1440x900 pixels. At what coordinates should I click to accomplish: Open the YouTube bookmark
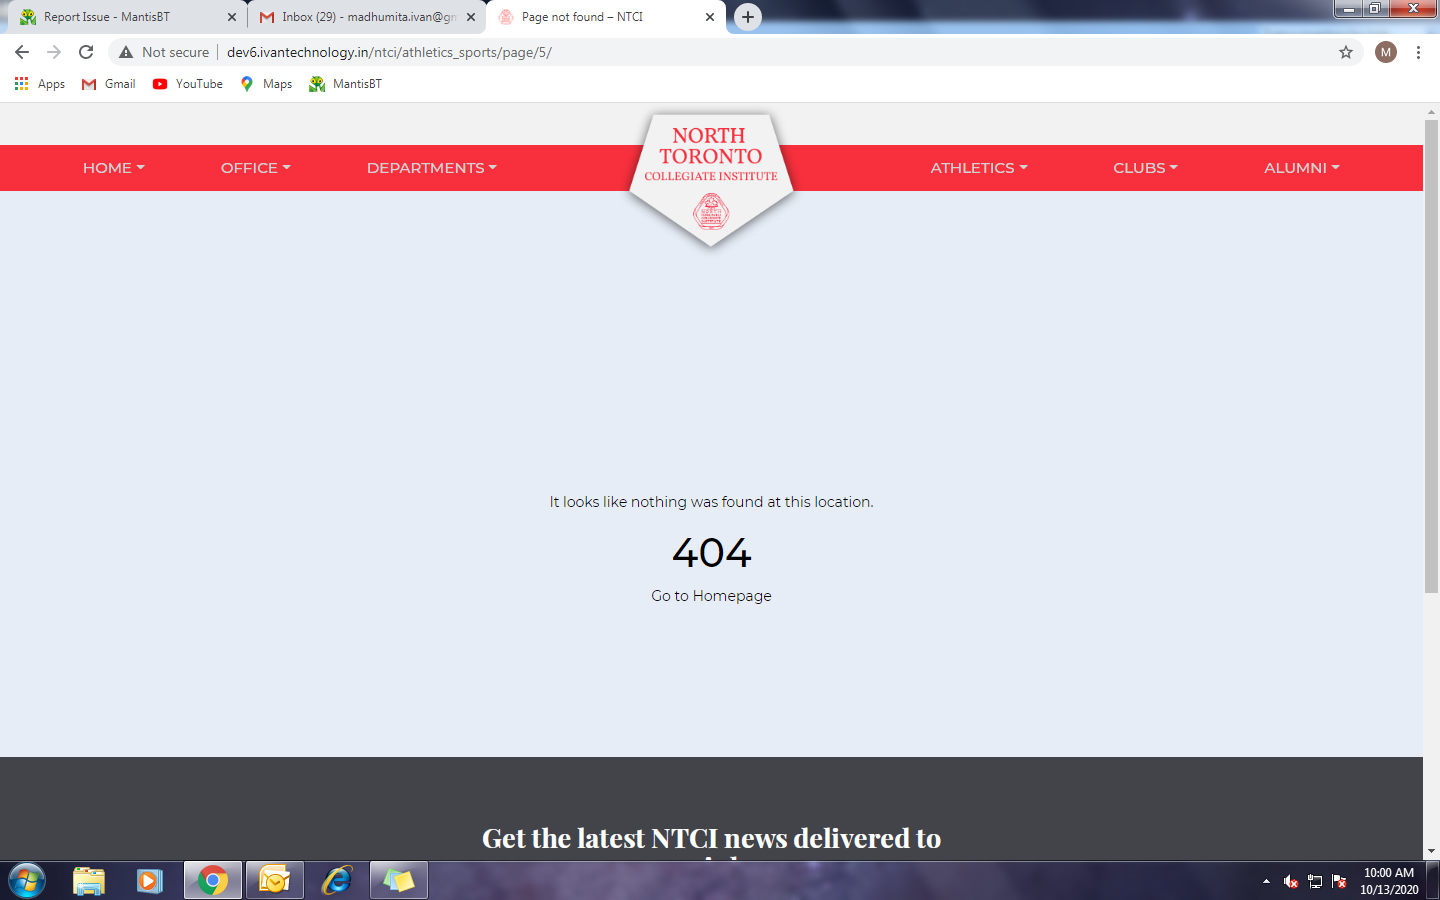click(188, 84)
